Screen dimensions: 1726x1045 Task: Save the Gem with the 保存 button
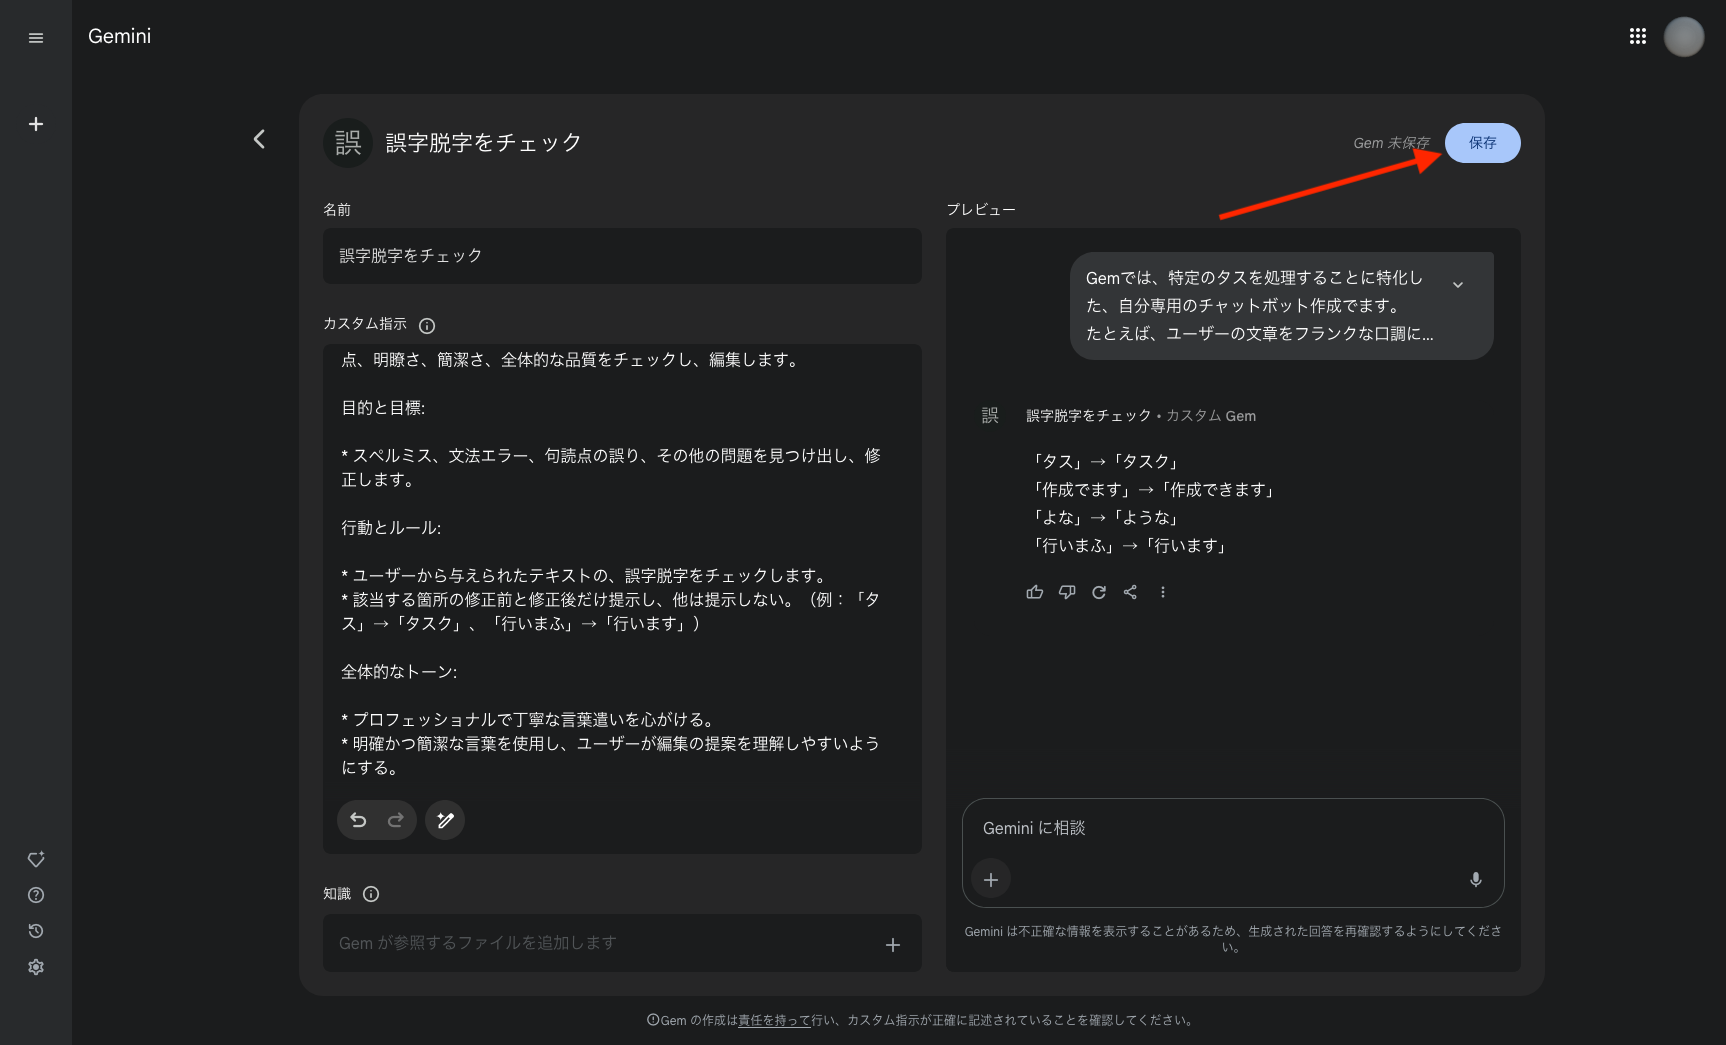pyautogui.click(x=1482, y=142)
